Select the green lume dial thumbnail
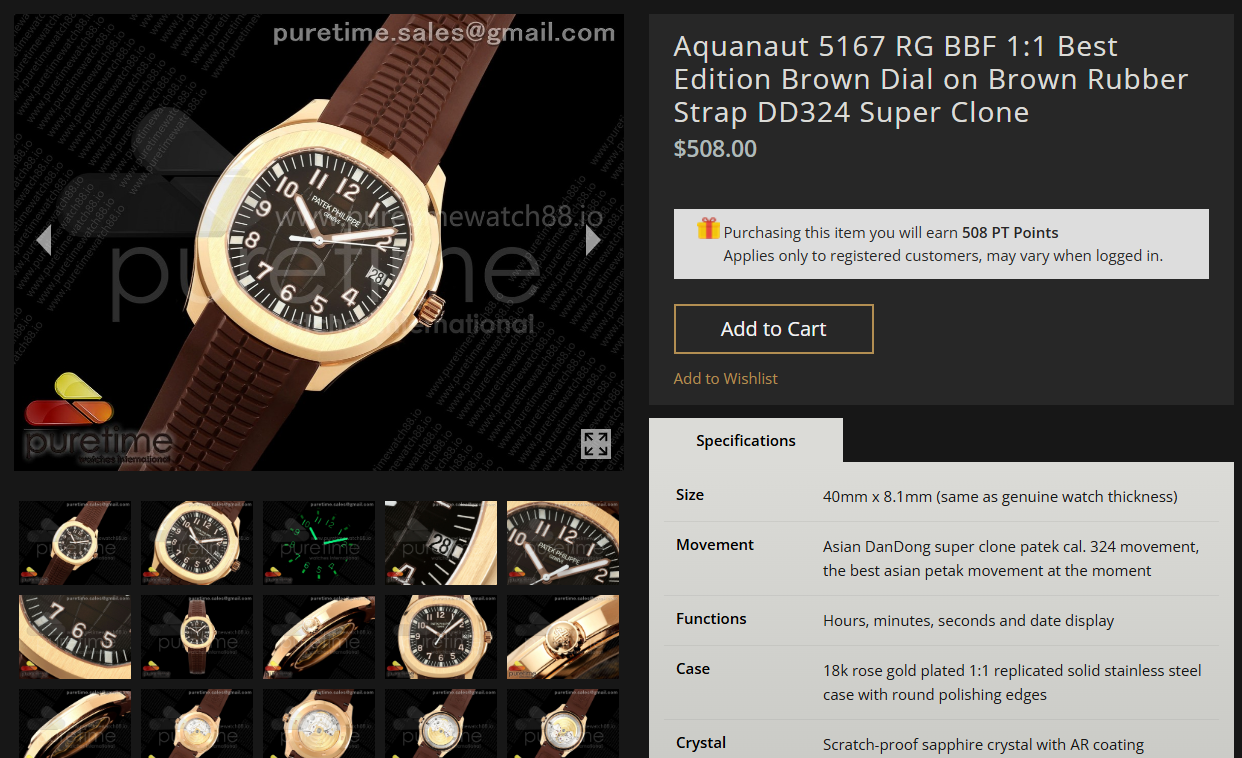Viewport: 1242px width, 758px height. (x=319, y=543)
